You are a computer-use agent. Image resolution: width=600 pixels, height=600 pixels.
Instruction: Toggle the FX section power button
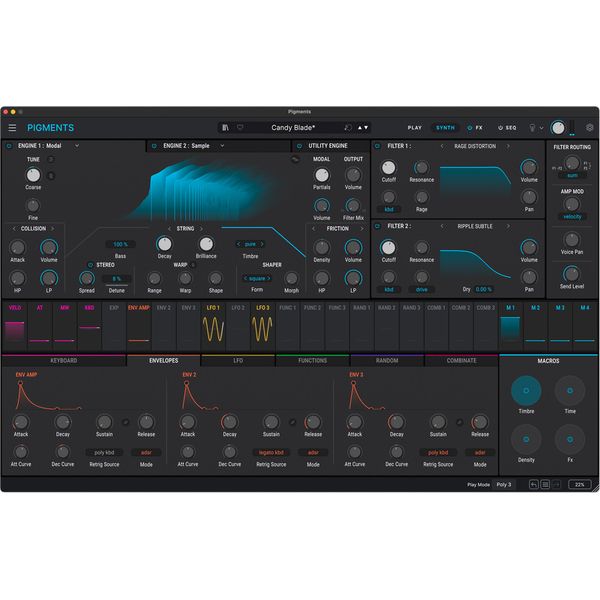(468, 128)
